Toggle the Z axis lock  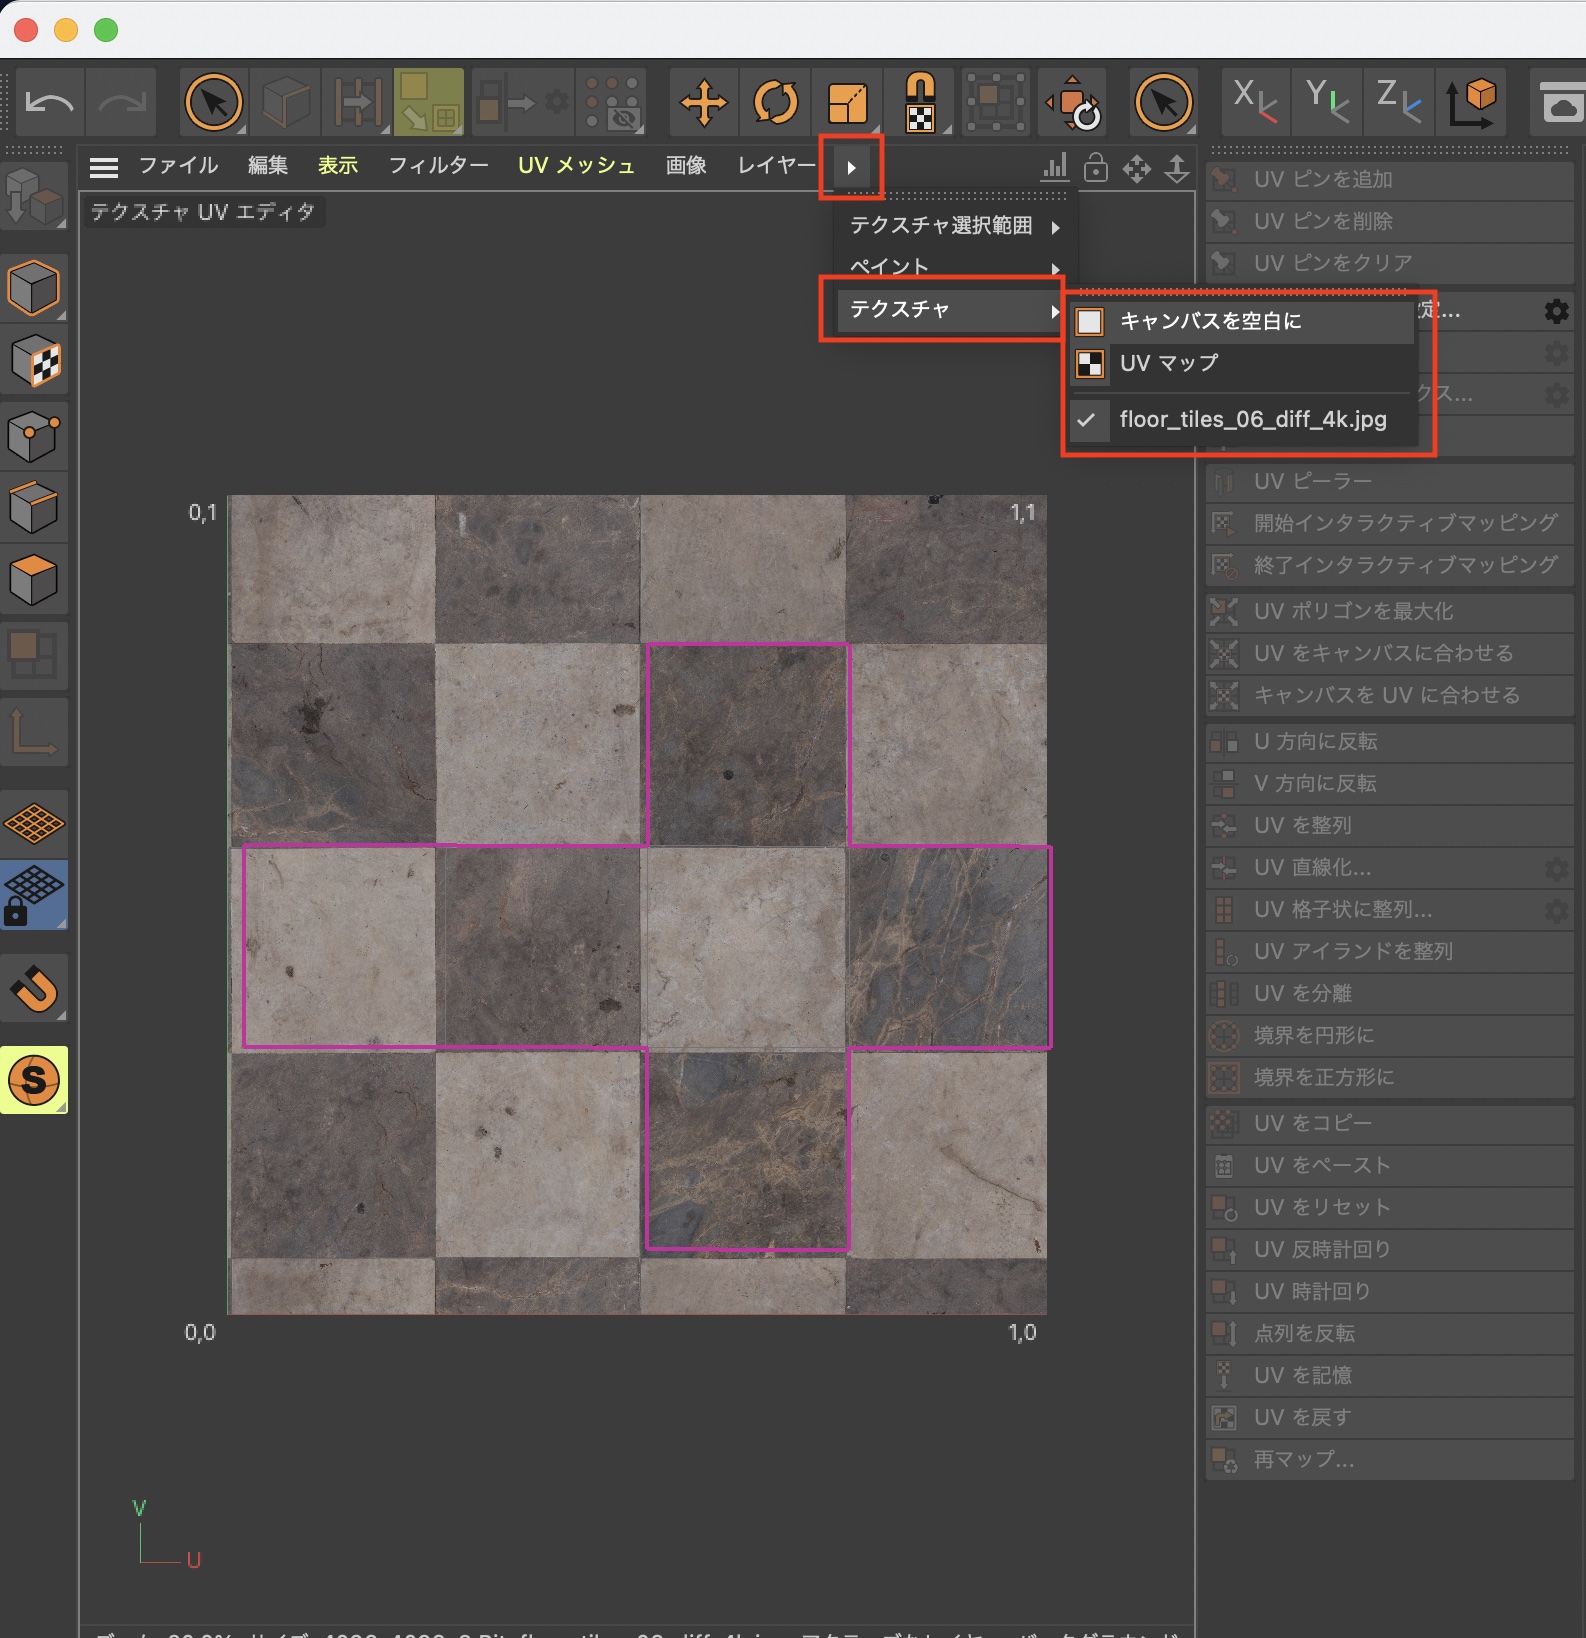point(1398,102)
